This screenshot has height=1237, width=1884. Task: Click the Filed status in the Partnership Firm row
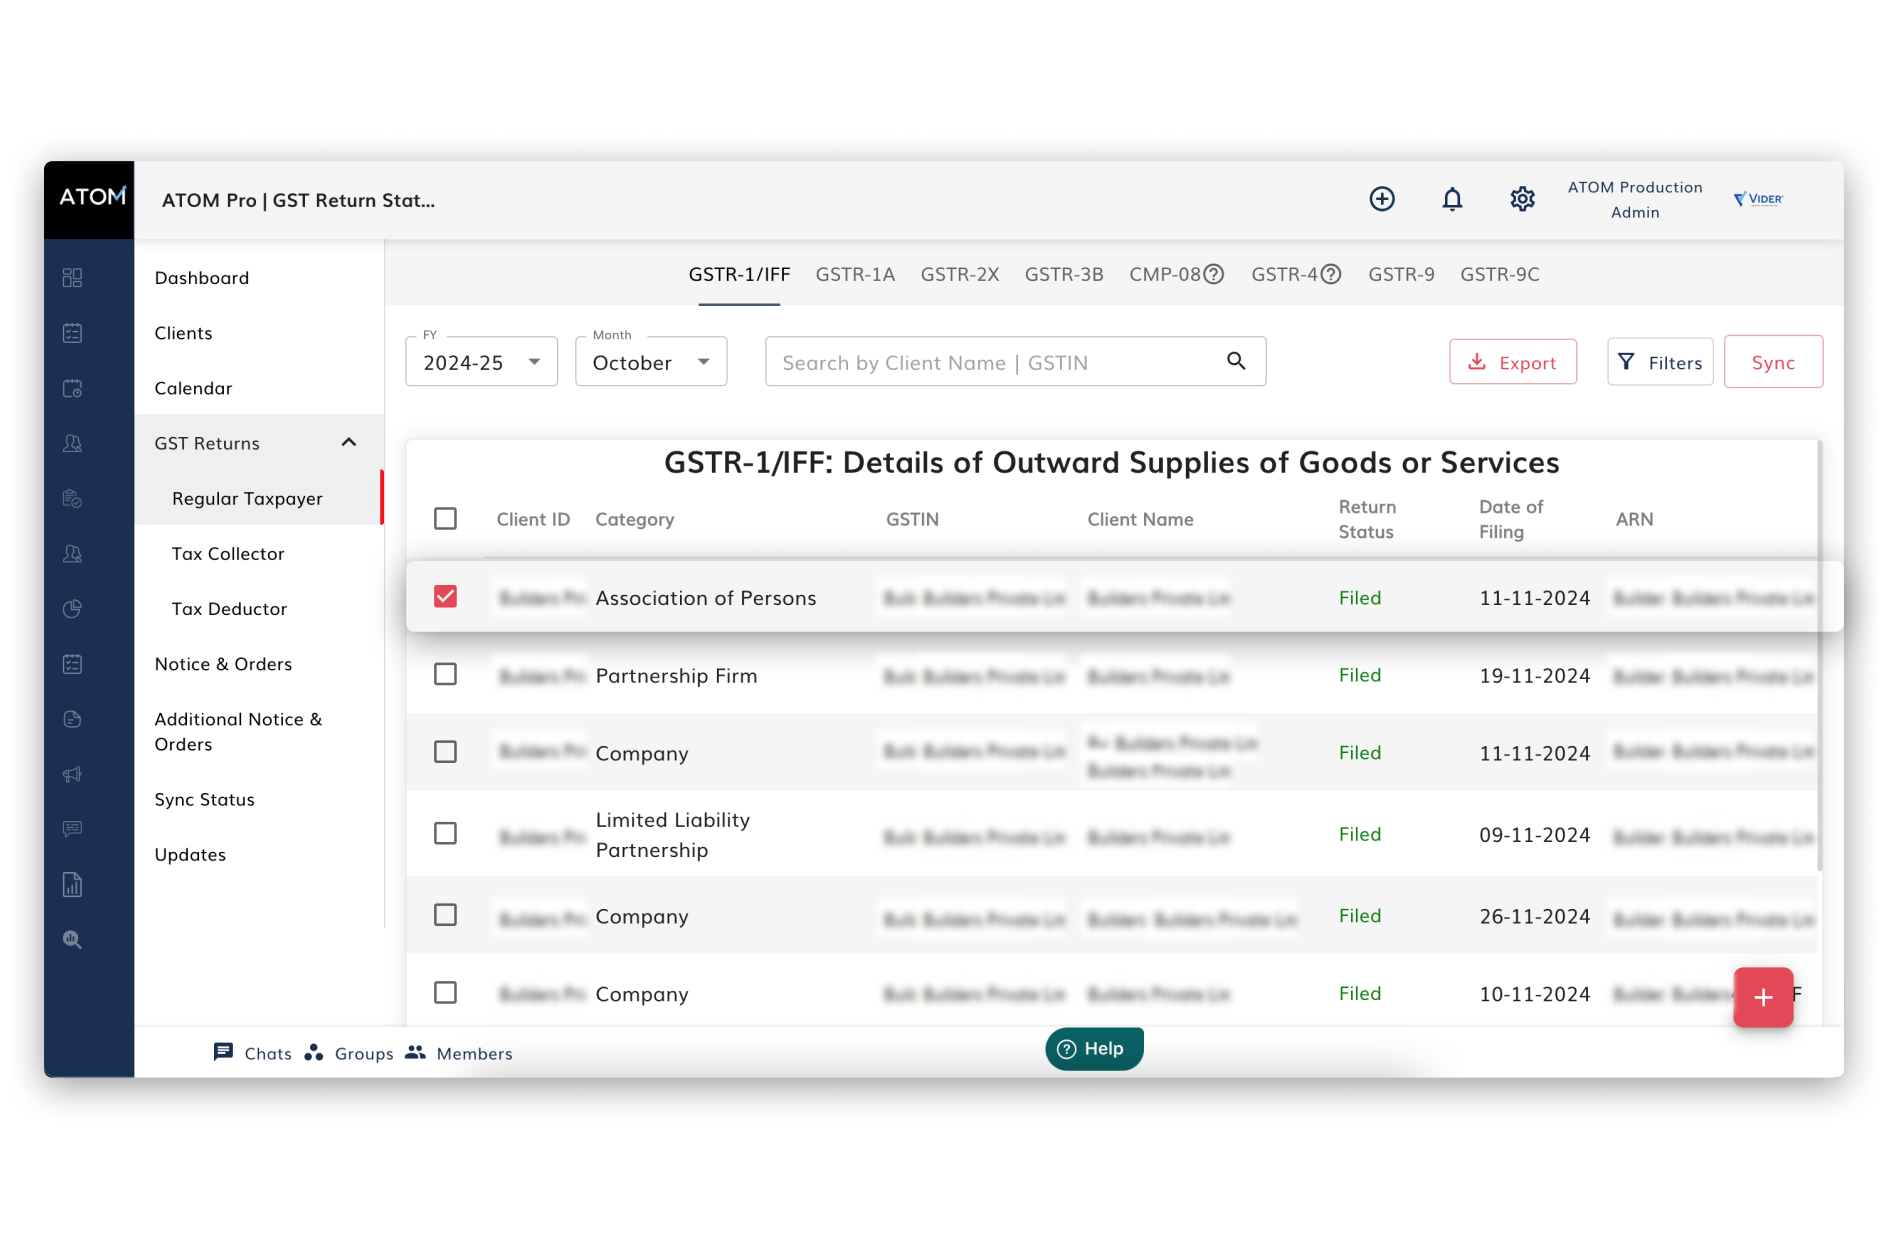[x=1360, y=675]
